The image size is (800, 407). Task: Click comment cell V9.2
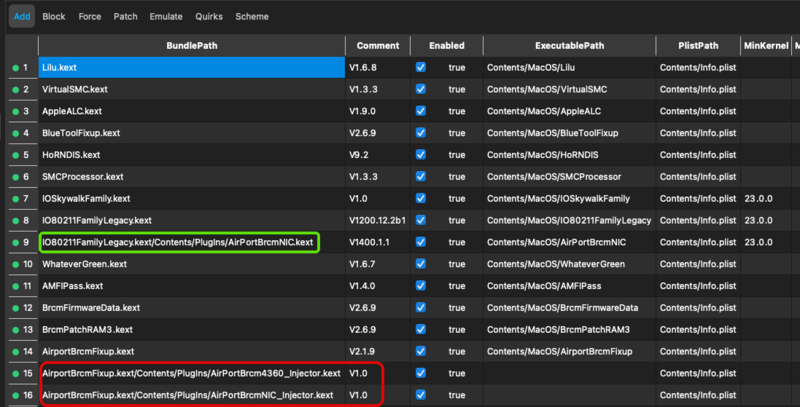pos(378,155)
